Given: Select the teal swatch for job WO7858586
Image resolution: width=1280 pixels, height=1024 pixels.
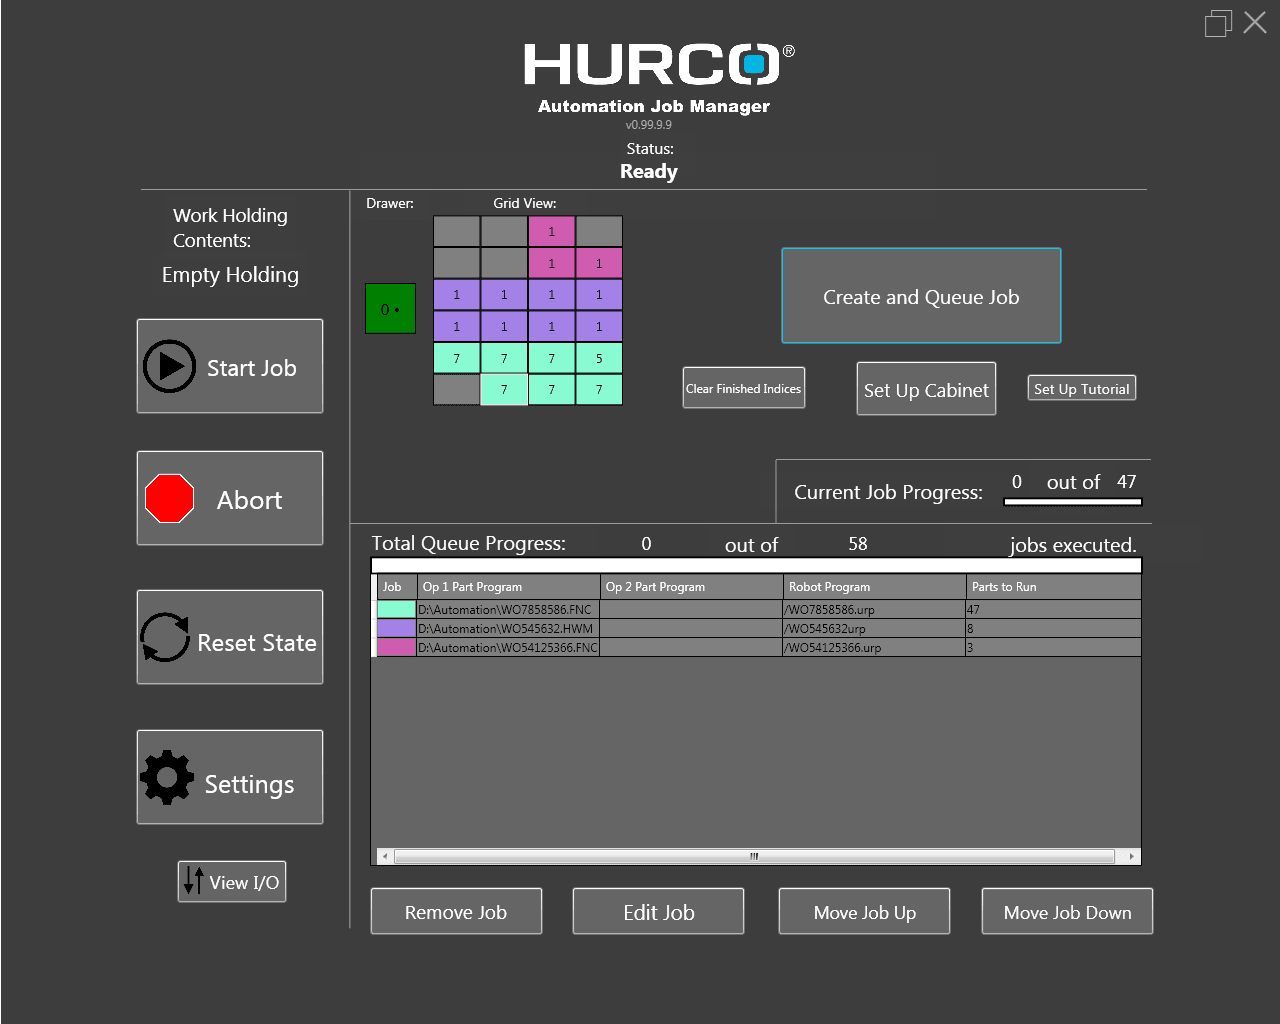Looking at the screenshot, I should pyautogui.click(x=396, y=609).
